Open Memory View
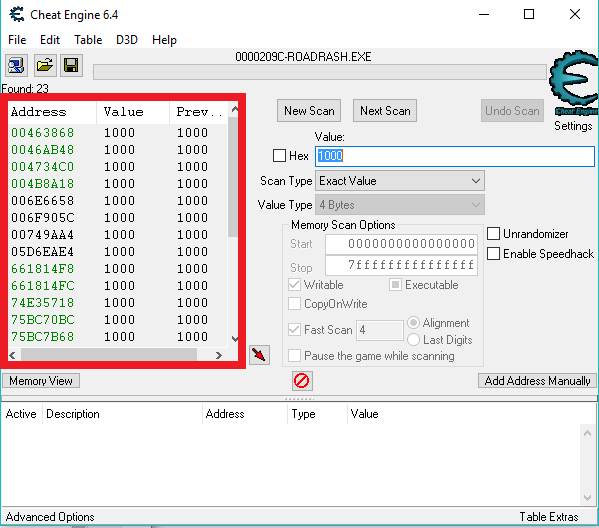This screenshot has height=528, width=599. (x=41, y=381)
